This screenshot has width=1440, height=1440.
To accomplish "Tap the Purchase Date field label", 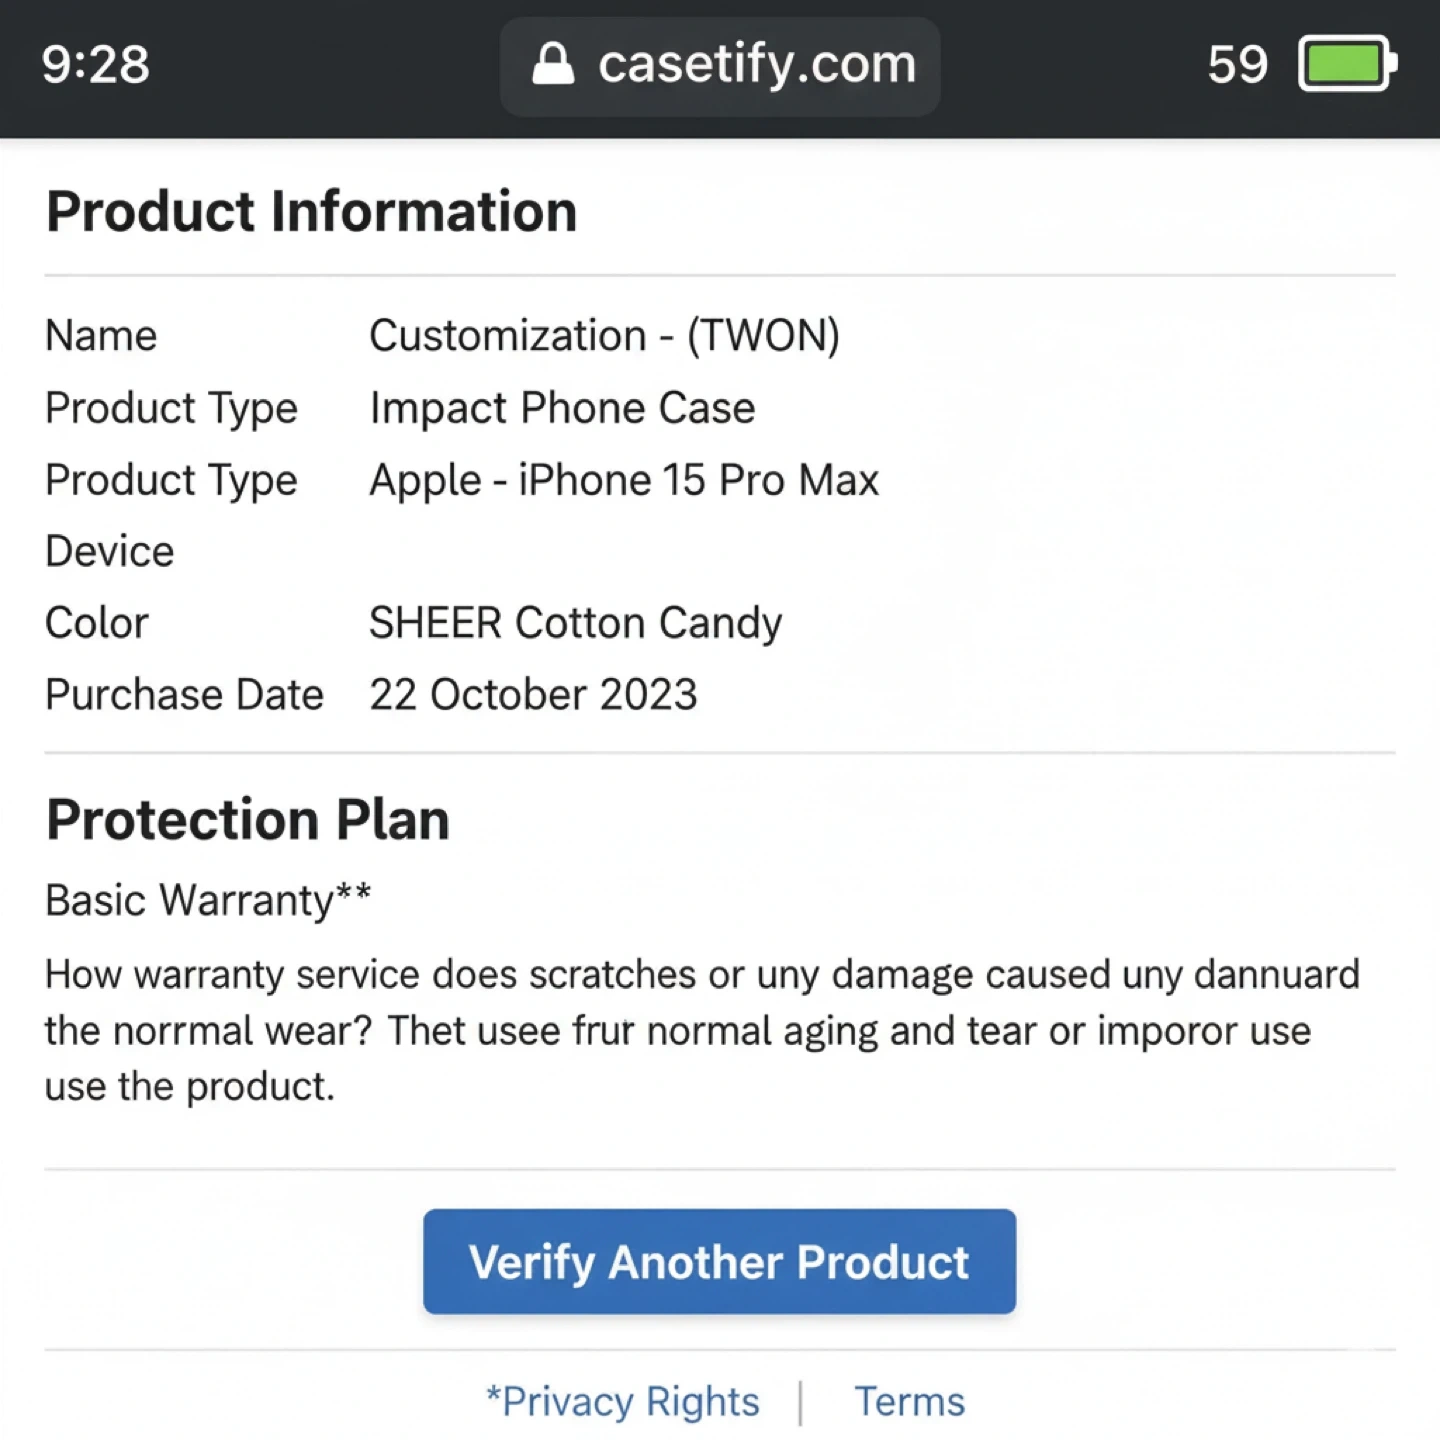I will coord(185,695).
